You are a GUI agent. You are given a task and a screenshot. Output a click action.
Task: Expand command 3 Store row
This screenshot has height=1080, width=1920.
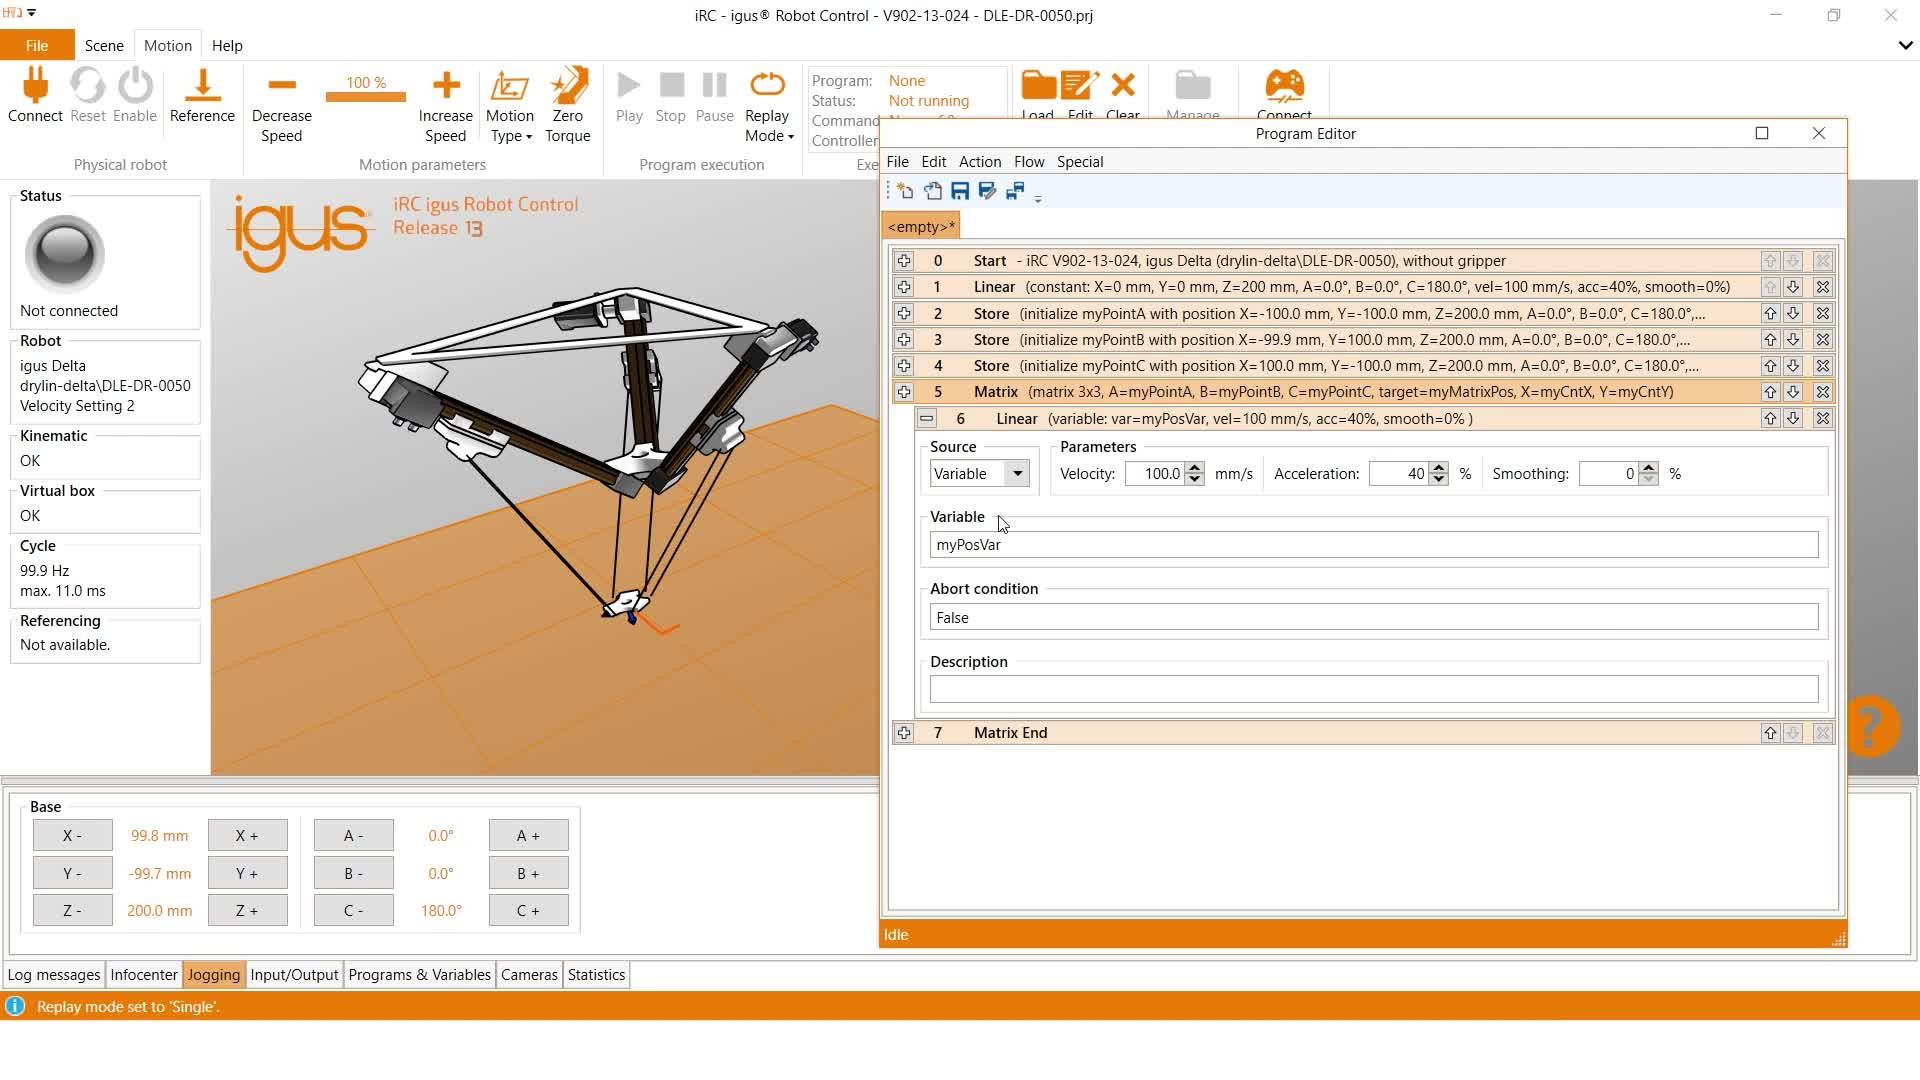pos(904,340)
